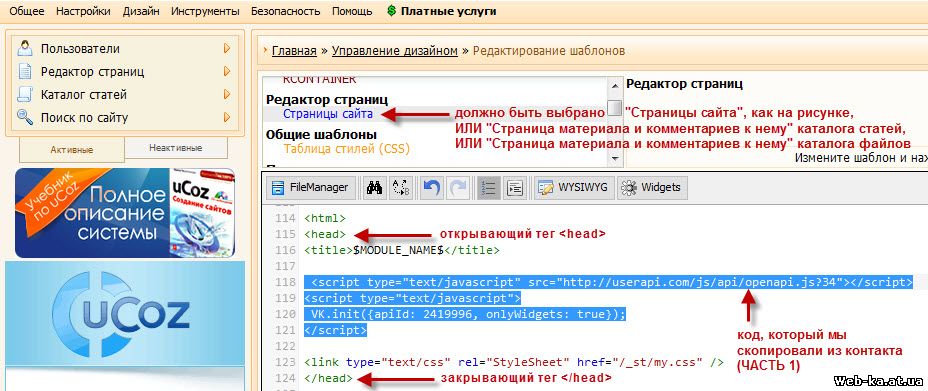928x391 pixels.
Task: Click template list scrollbar thumb
Action: 615,108
